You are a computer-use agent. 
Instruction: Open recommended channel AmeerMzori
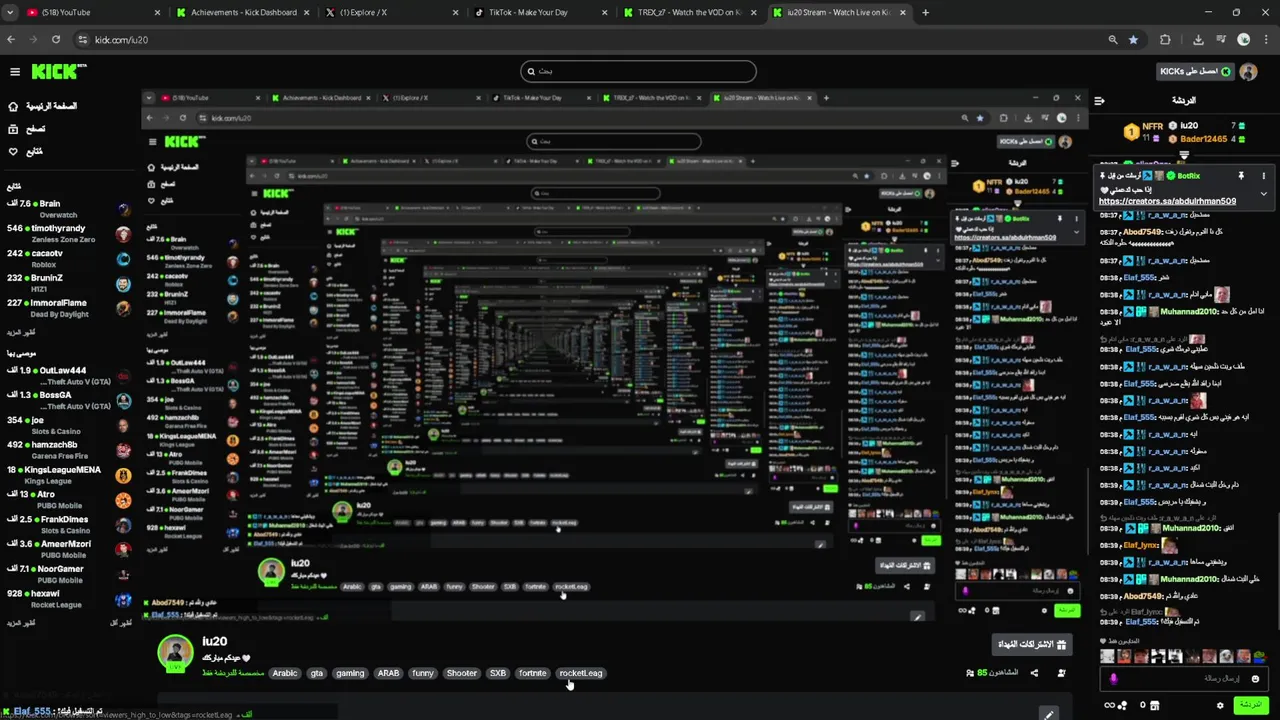68,549
